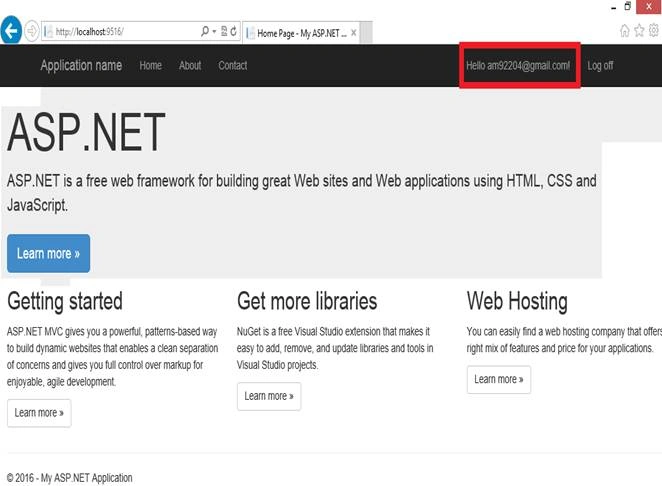Click the blue Learn more button
This screenshot has width=662, height=486.
coord(49,253)
